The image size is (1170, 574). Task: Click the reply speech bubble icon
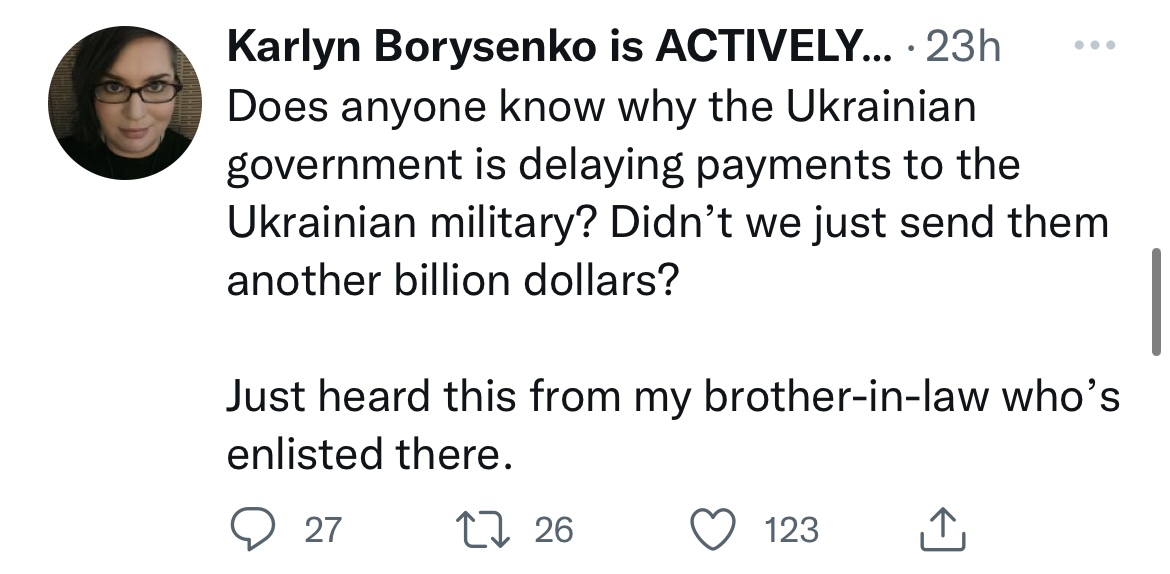(254, 529)
